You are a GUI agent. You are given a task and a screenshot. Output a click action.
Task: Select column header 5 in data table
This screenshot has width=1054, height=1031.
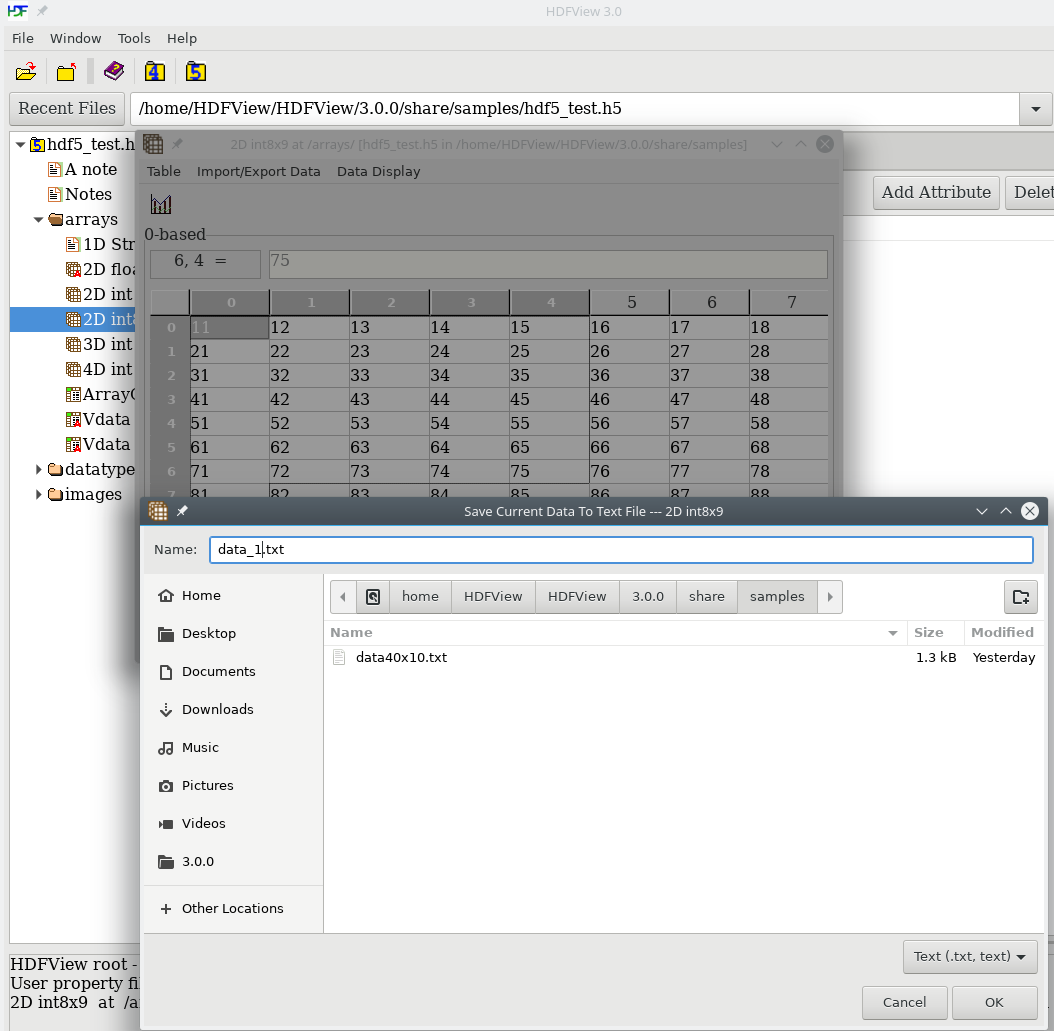pos(631,302)
